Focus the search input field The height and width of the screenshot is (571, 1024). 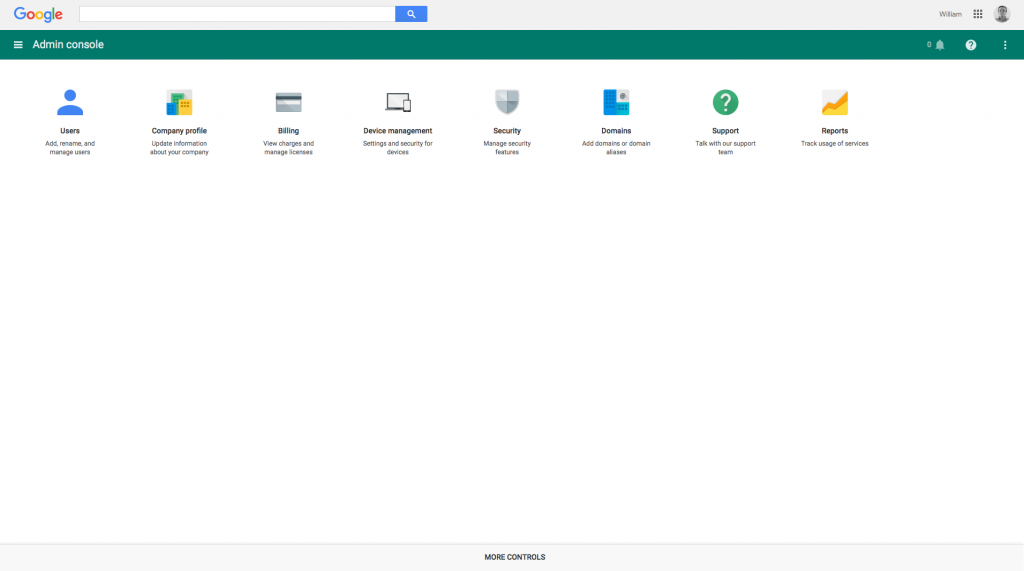(x=237, y=14)
